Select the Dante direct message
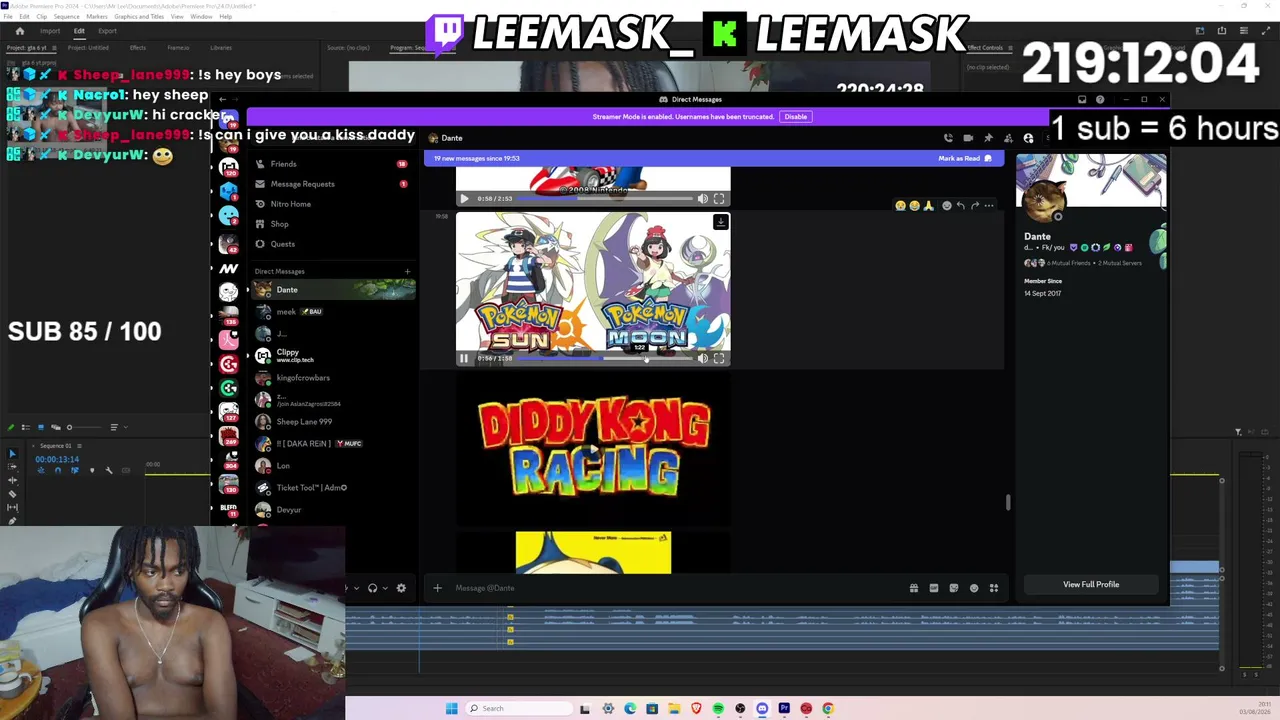Screen dimensions: 1280x720 click(333, 290)
